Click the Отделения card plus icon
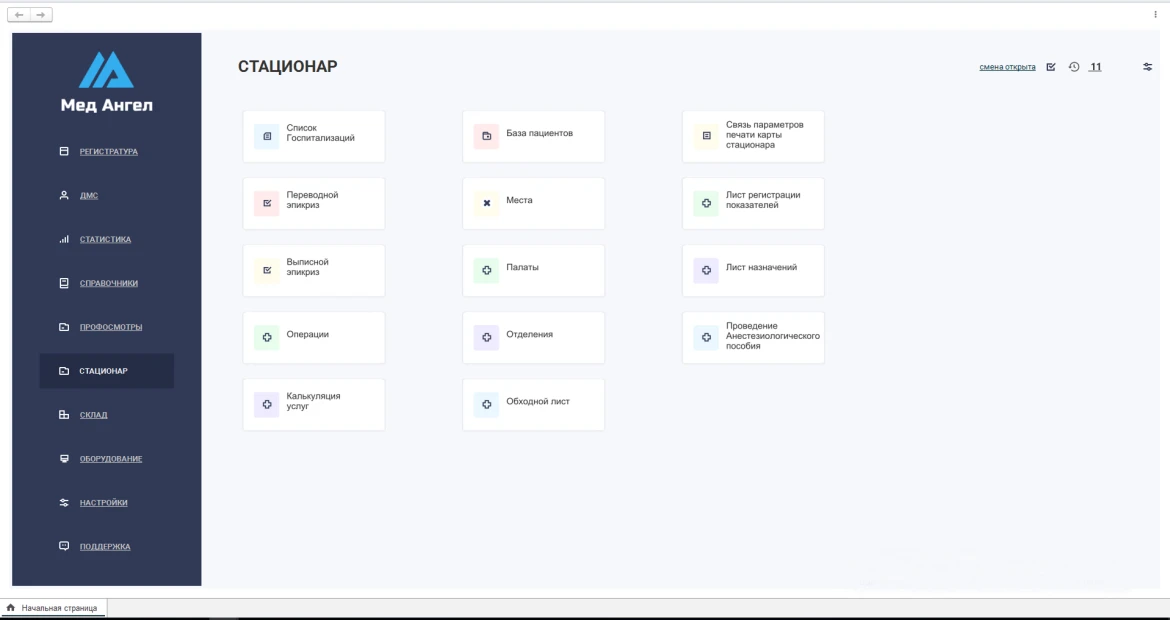This screenshot has height=620, width=1170. click(487, 338)
